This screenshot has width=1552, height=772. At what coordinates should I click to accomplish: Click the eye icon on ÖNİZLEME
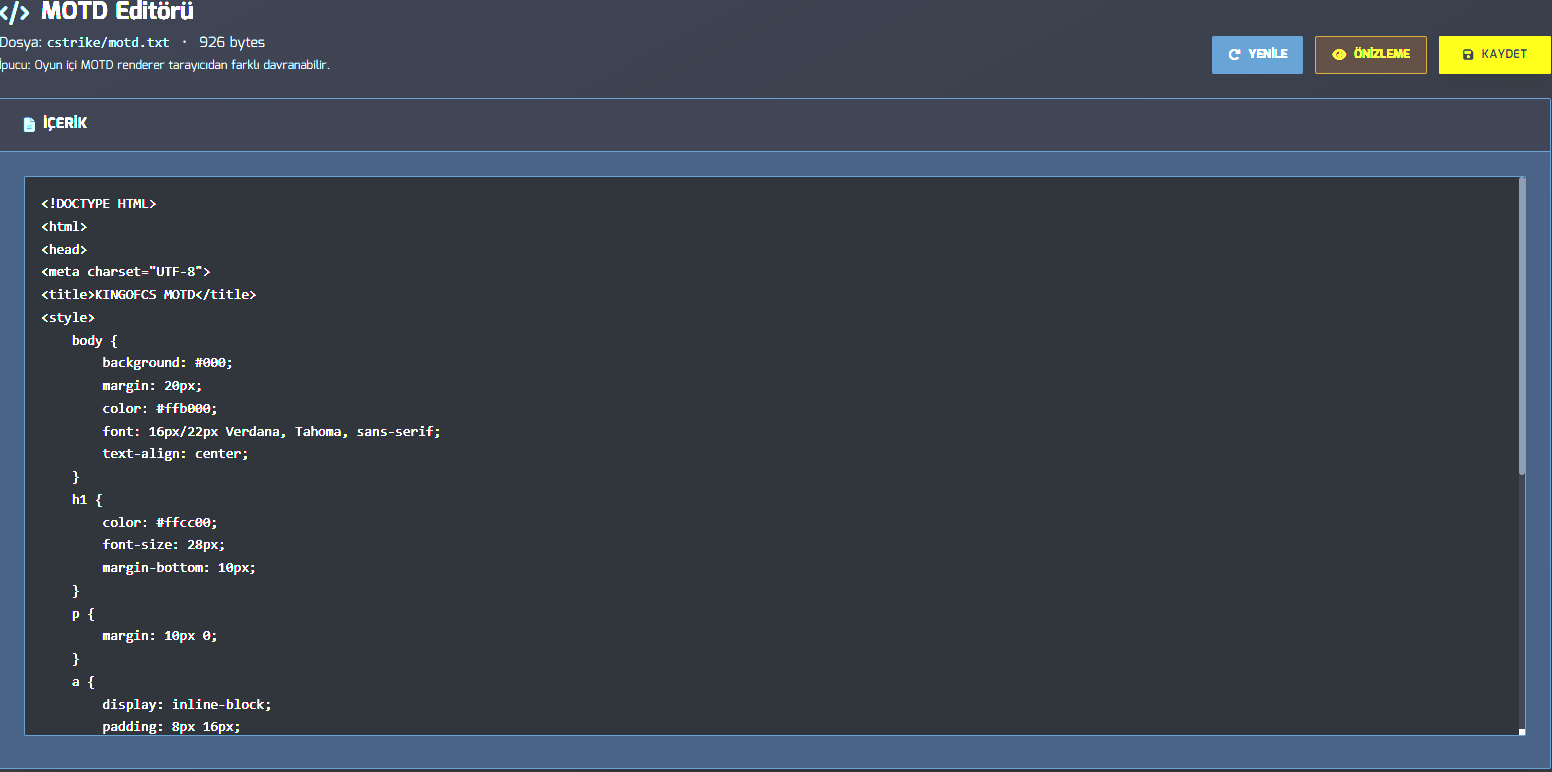click(1339, 54)
